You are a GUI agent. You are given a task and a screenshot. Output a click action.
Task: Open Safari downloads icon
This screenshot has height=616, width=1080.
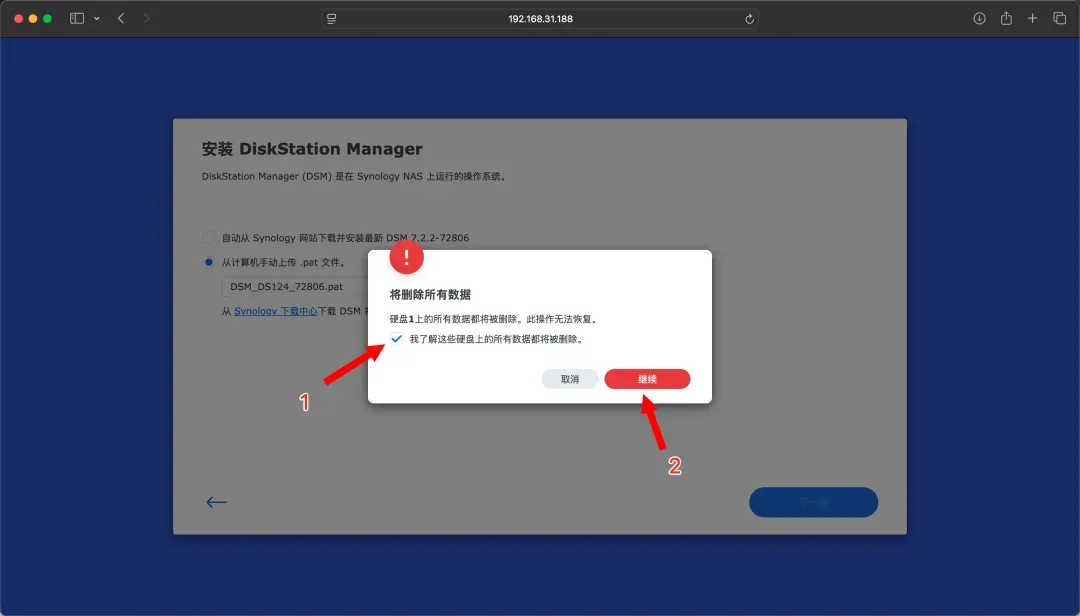(x=979, y=19)
